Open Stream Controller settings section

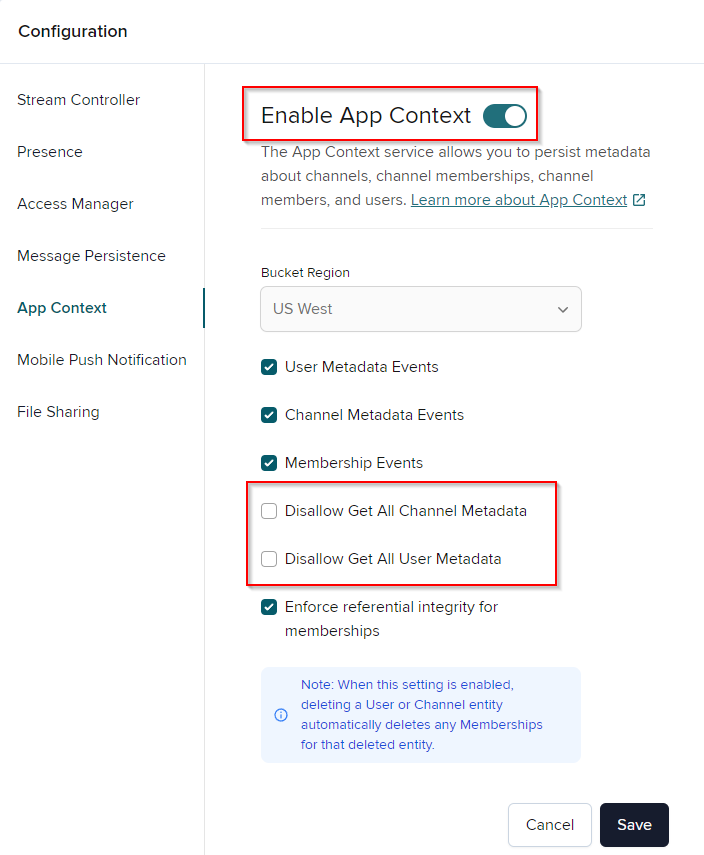click(x=78, y=100)
